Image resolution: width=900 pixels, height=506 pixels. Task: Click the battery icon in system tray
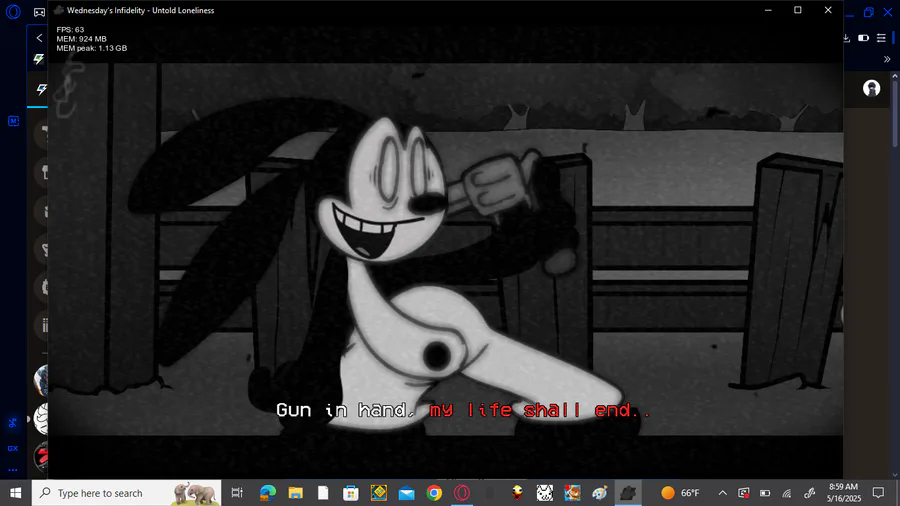pyautogui.click(x=765, y=493)
